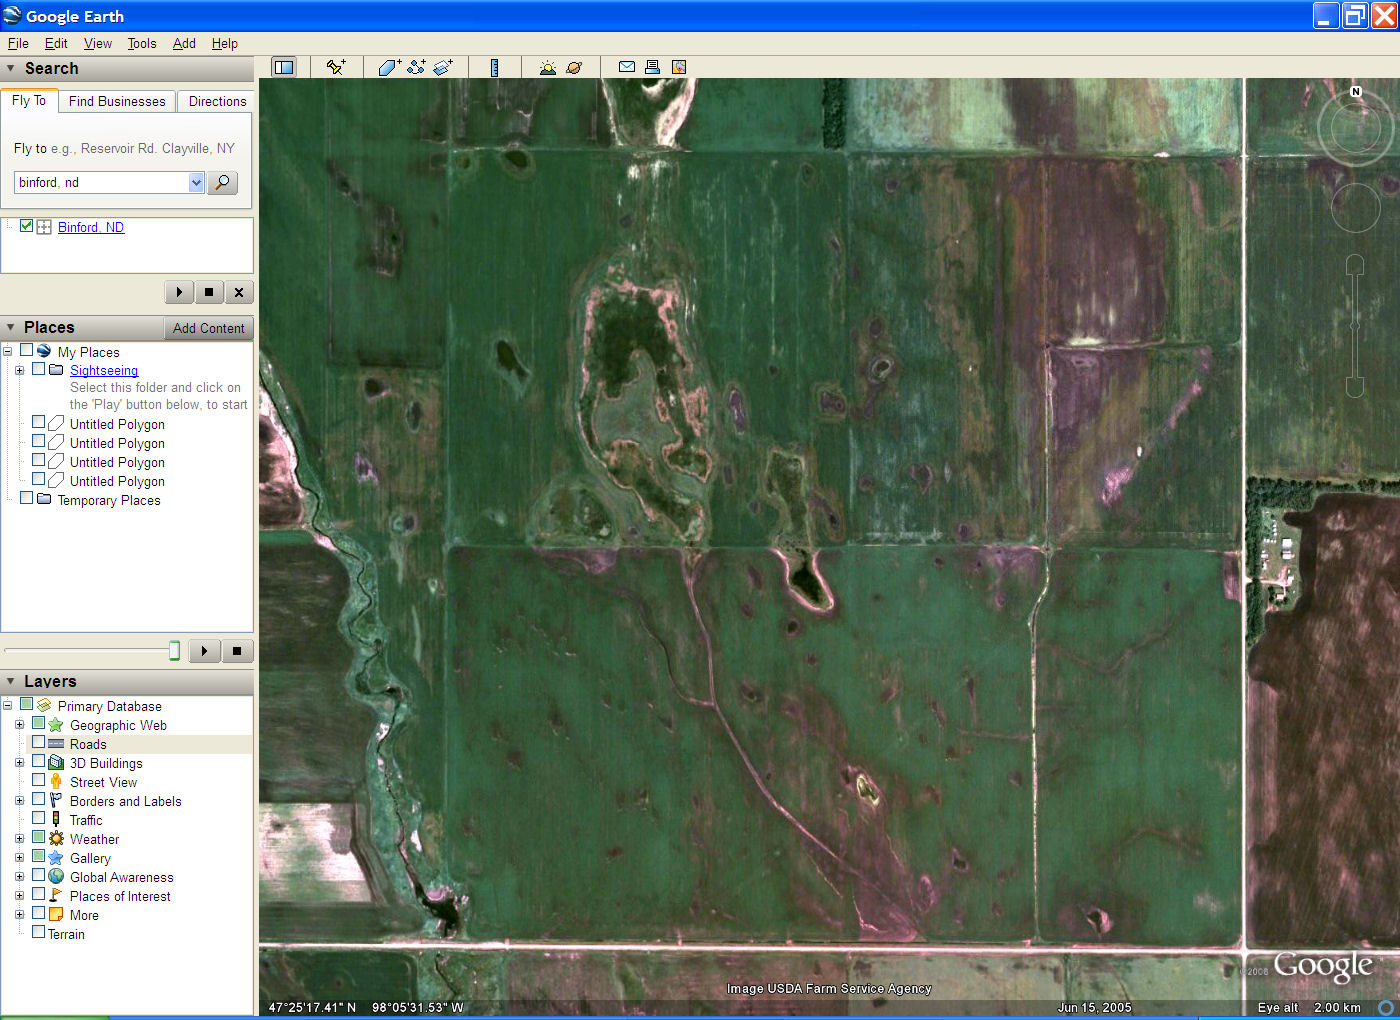The image size is (1400, 1020).
Task: Switch to the Directions tab
Action: click(x=217, y=101)
